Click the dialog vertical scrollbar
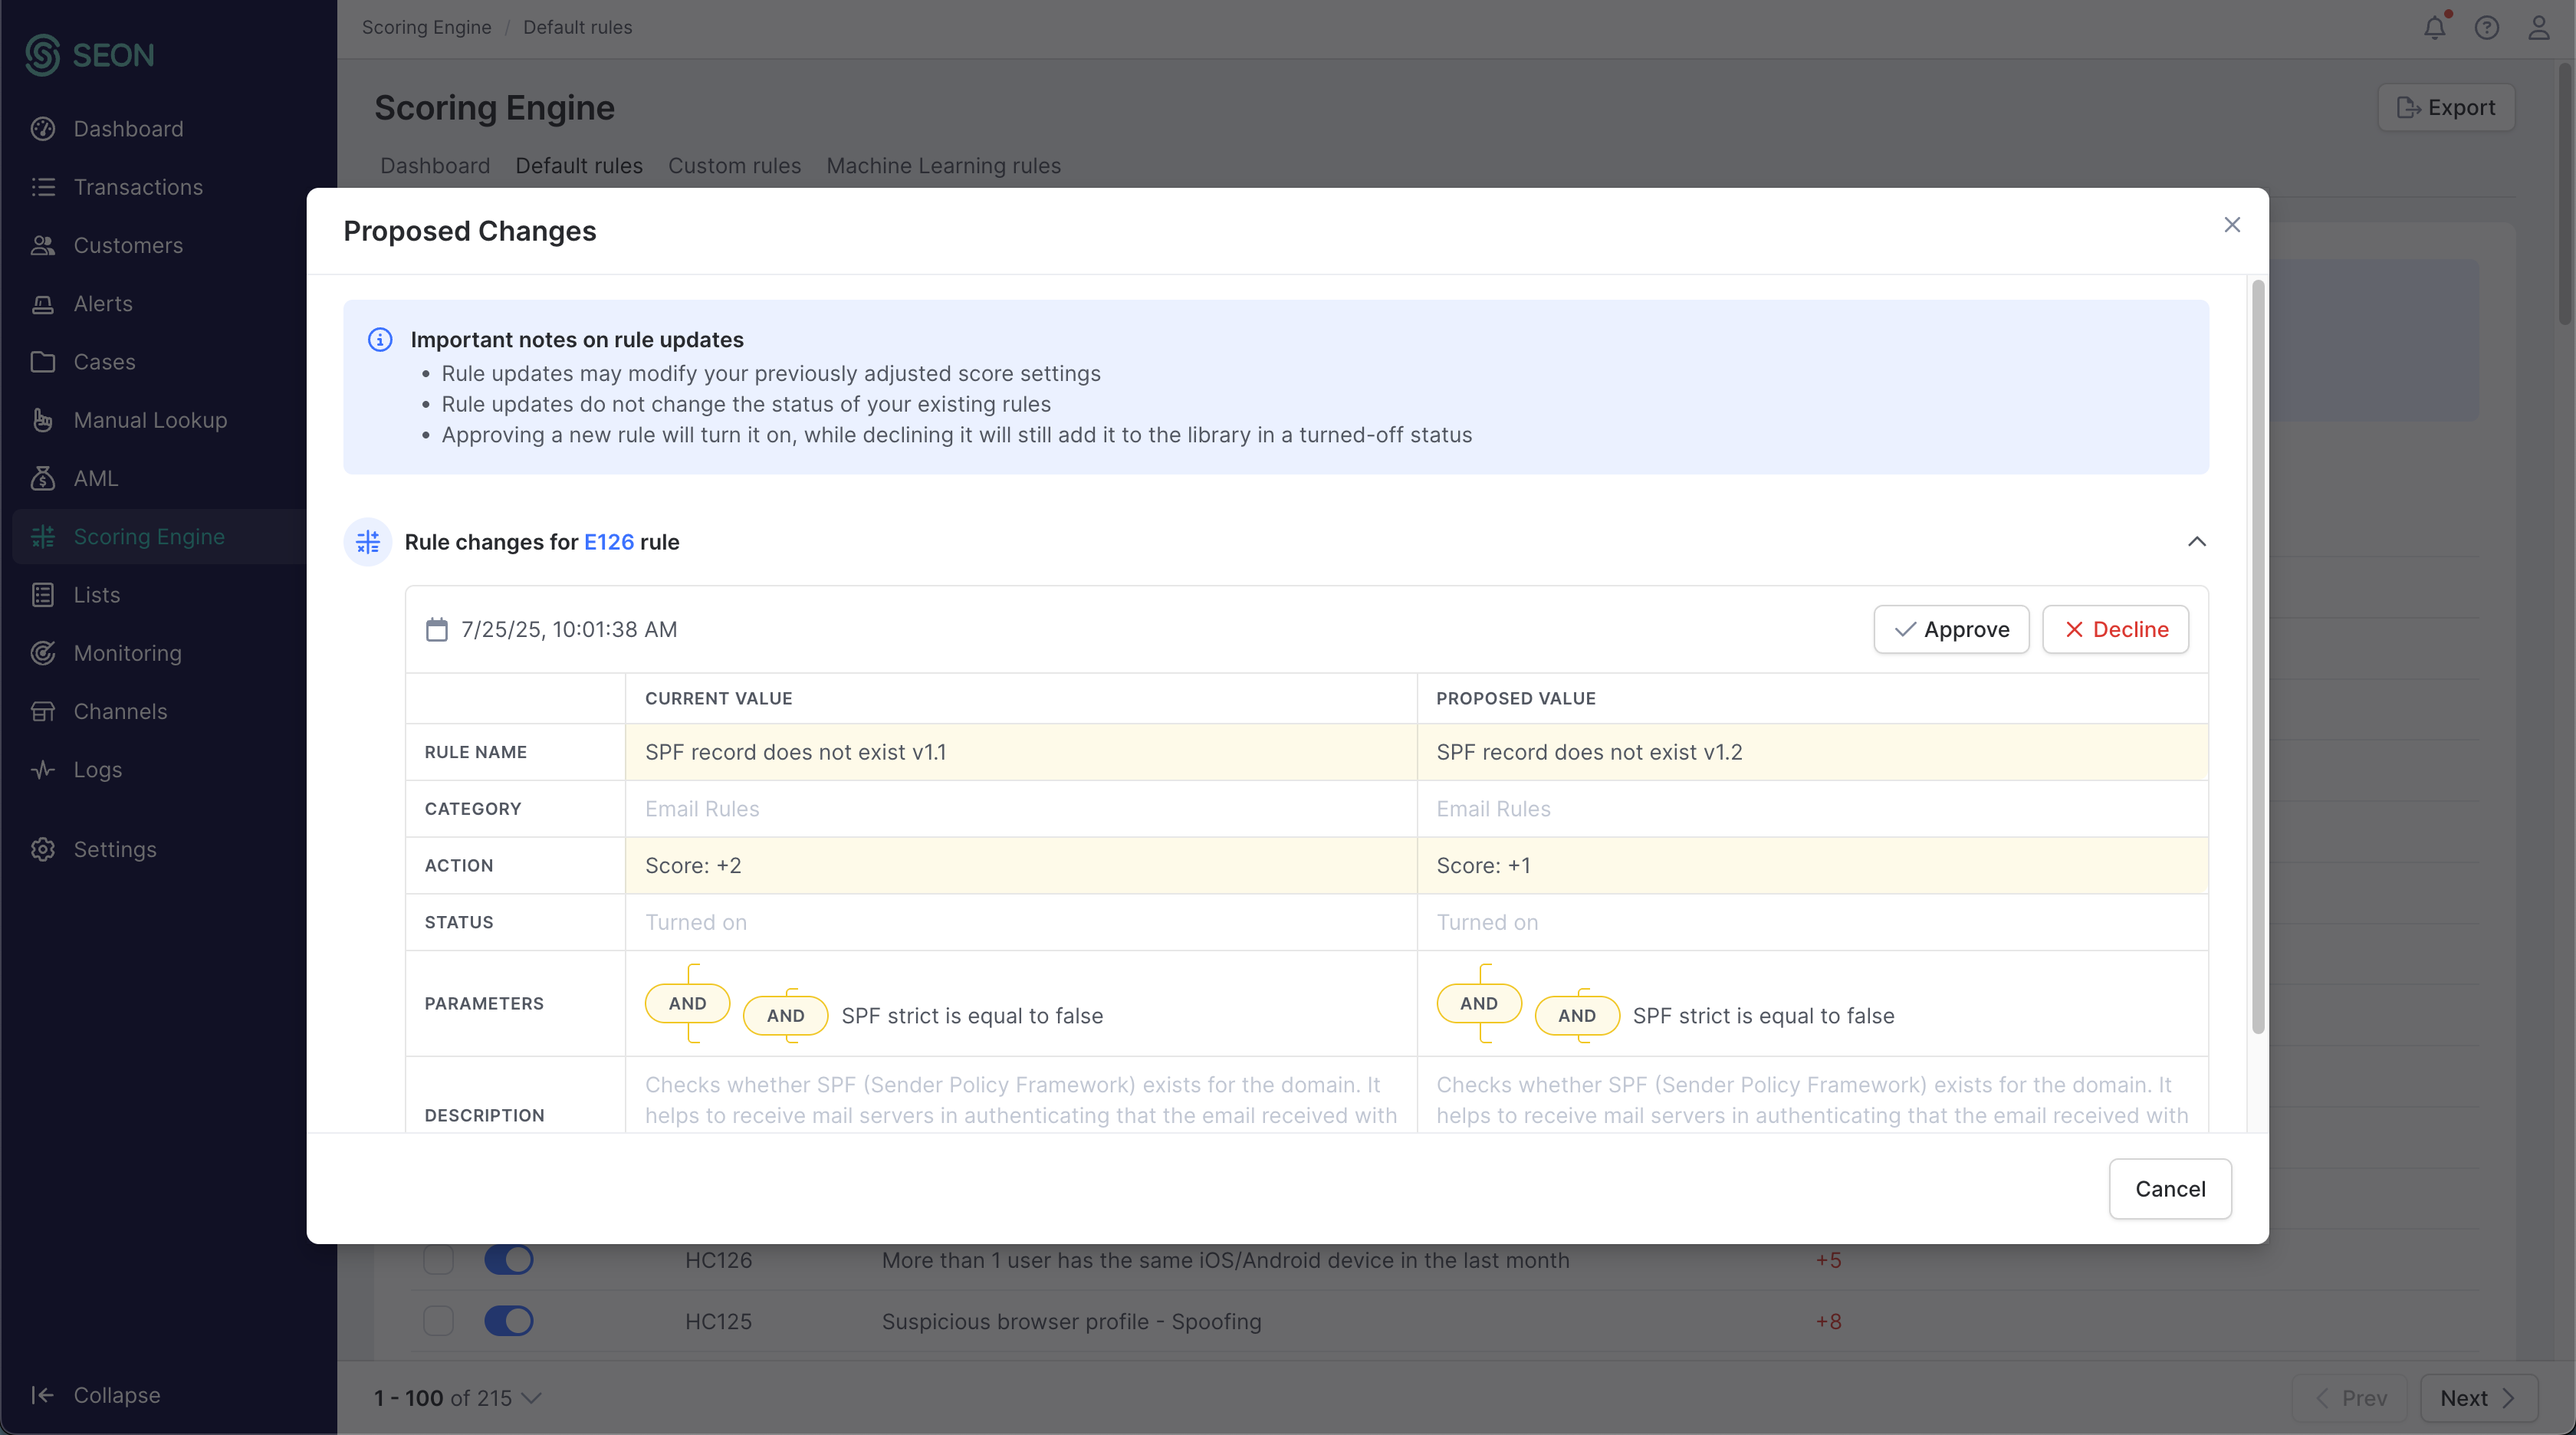The height and width of the screenshot is (1435, 2576). (x=2257, y=658)
